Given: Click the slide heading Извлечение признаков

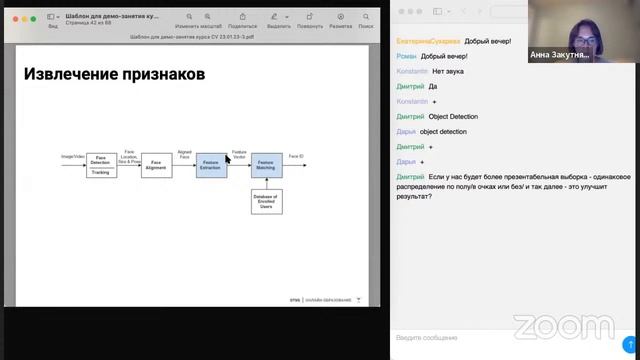Looking at the screenshot, I should (114, 74).
